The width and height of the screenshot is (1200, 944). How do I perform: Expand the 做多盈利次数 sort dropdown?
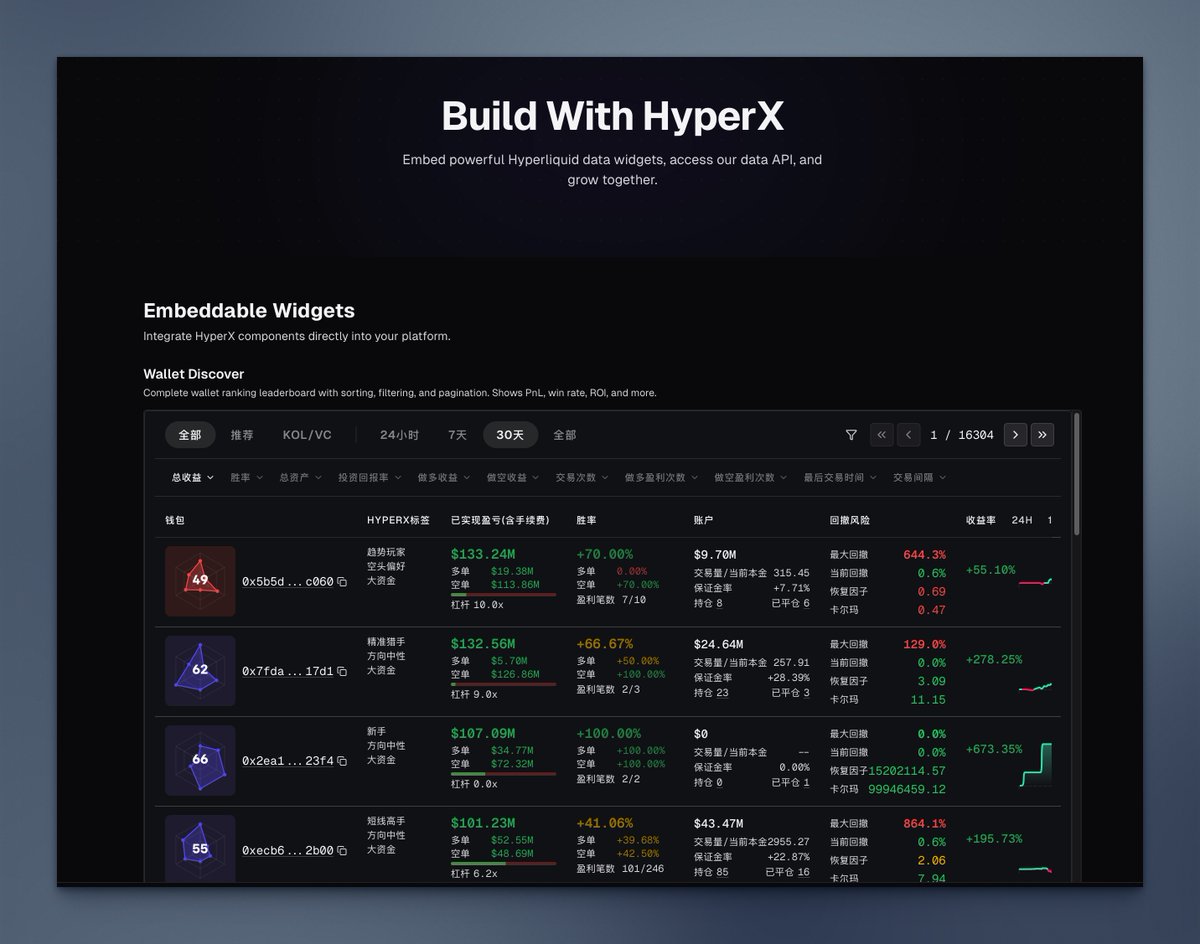click(661, 478)
